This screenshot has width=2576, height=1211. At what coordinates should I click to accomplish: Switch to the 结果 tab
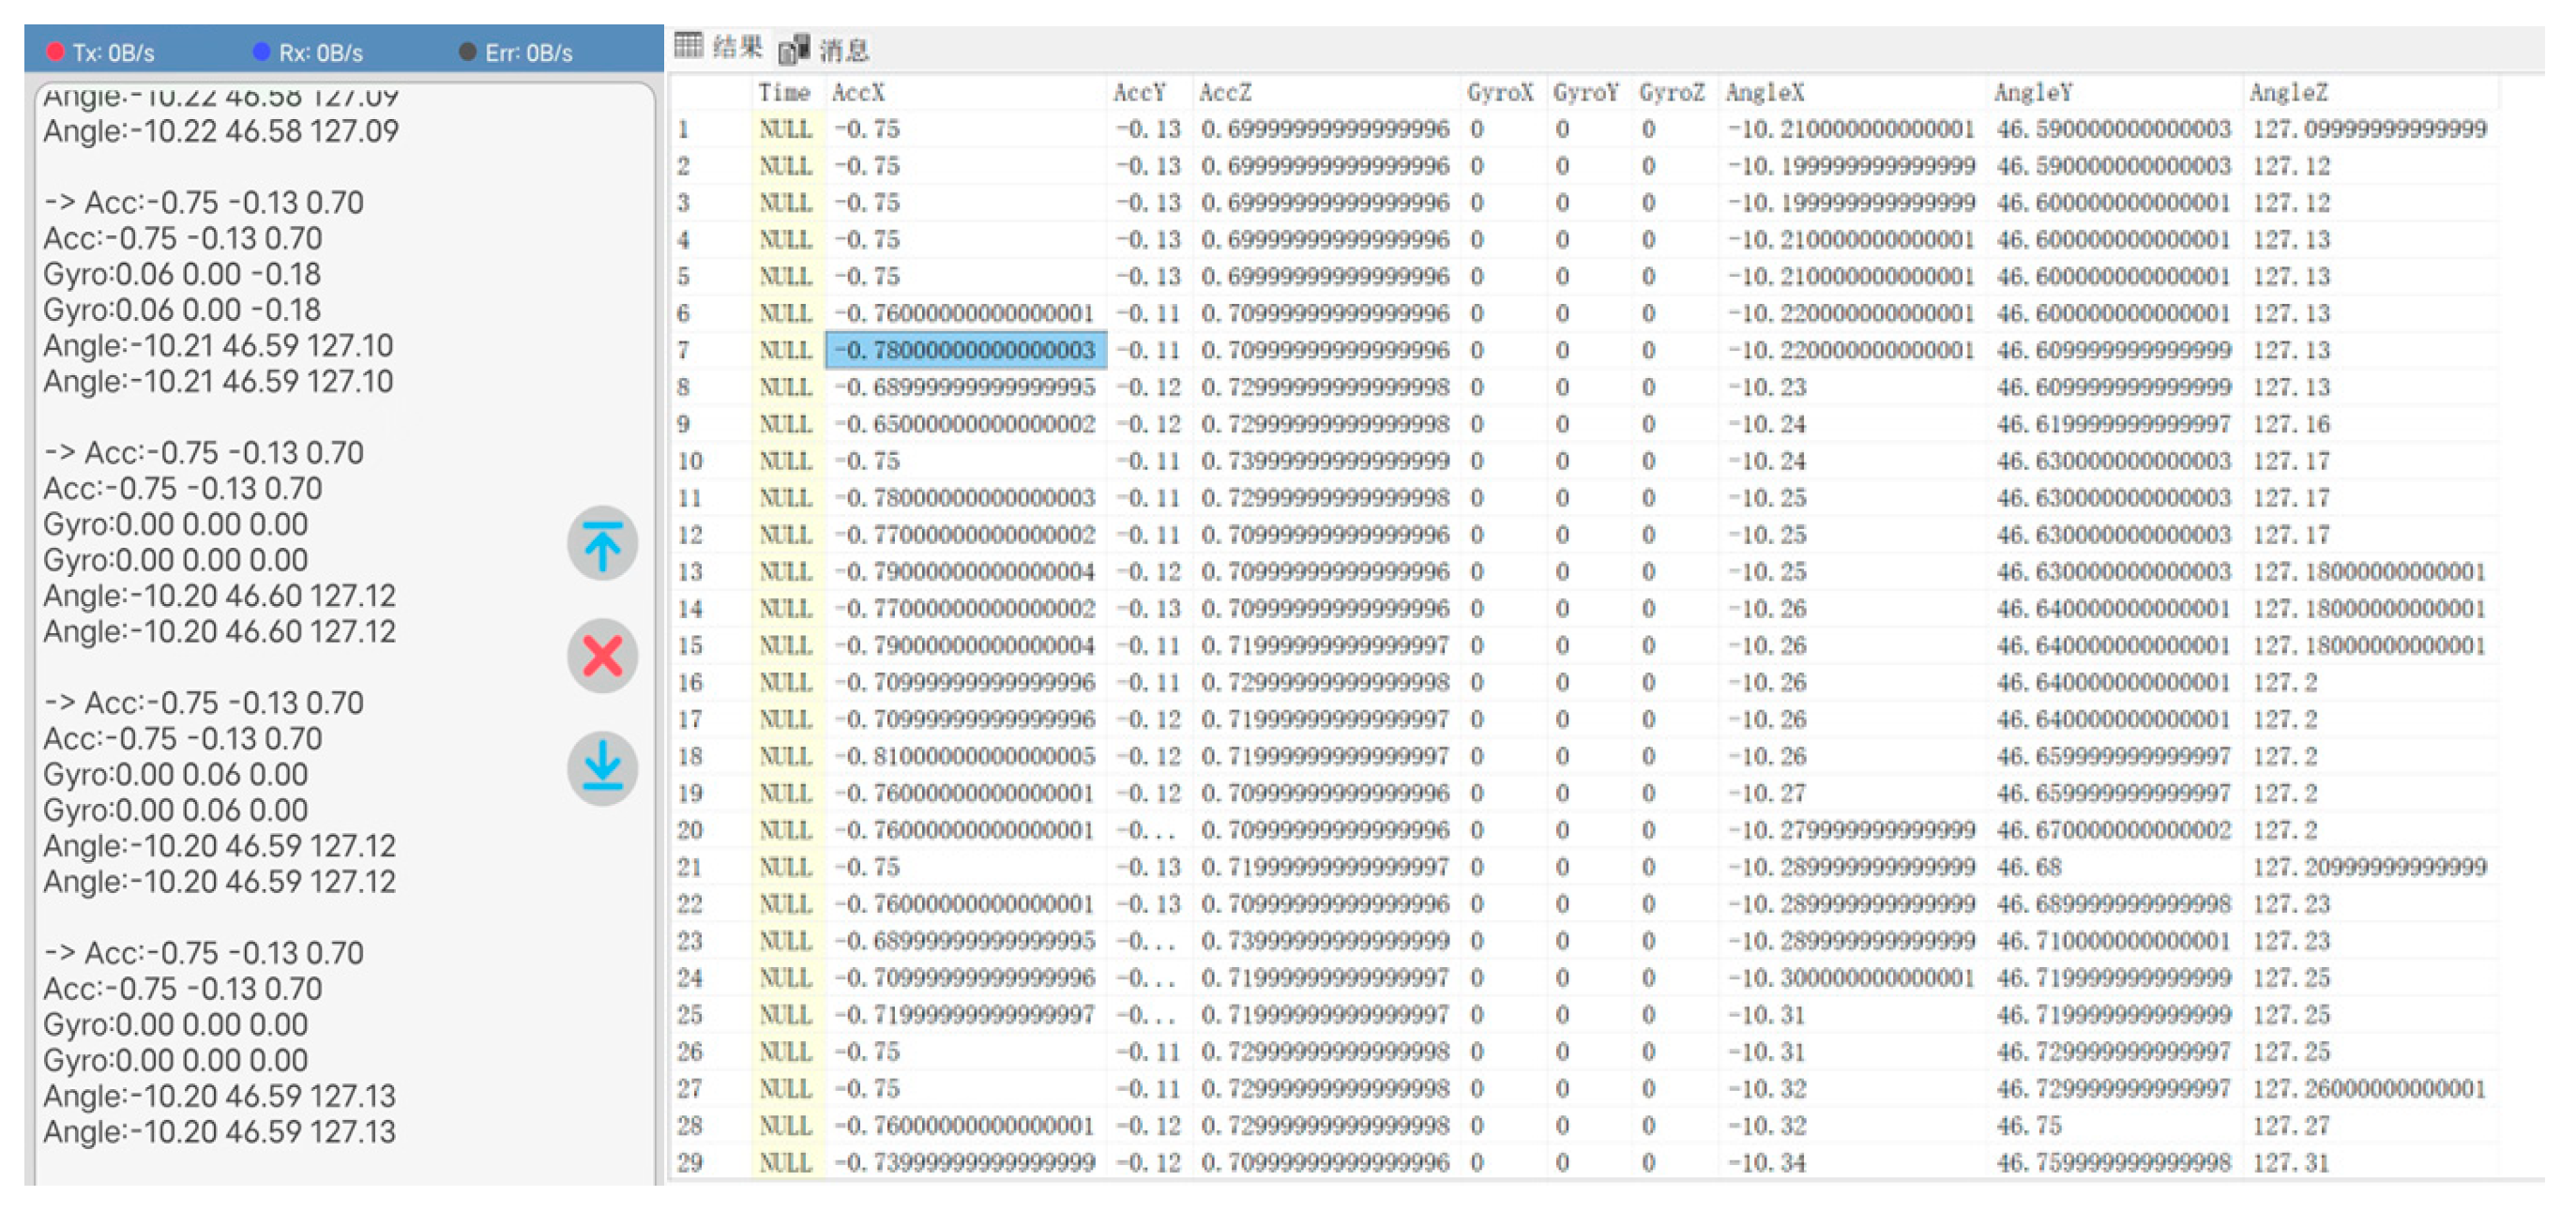[x=737, y=47]
